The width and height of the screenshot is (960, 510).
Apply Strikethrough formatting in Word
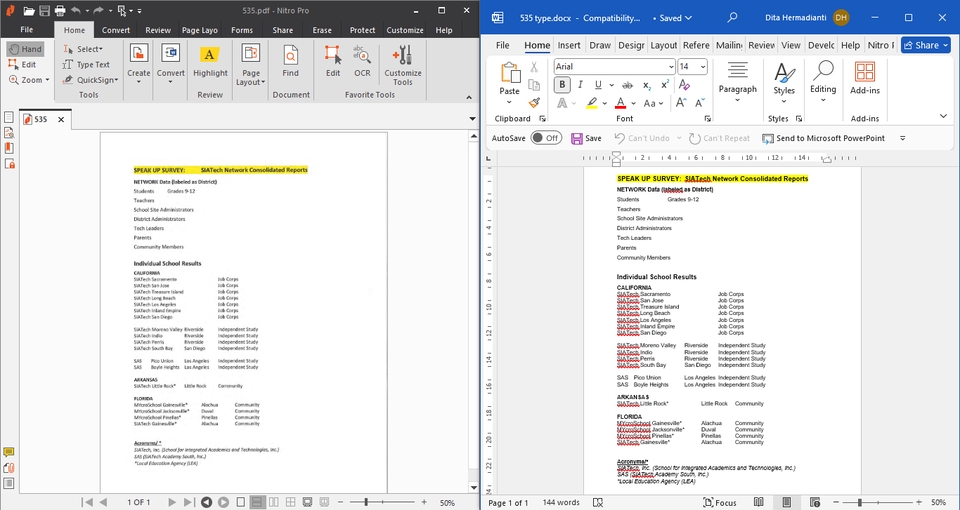coord(627,85)
